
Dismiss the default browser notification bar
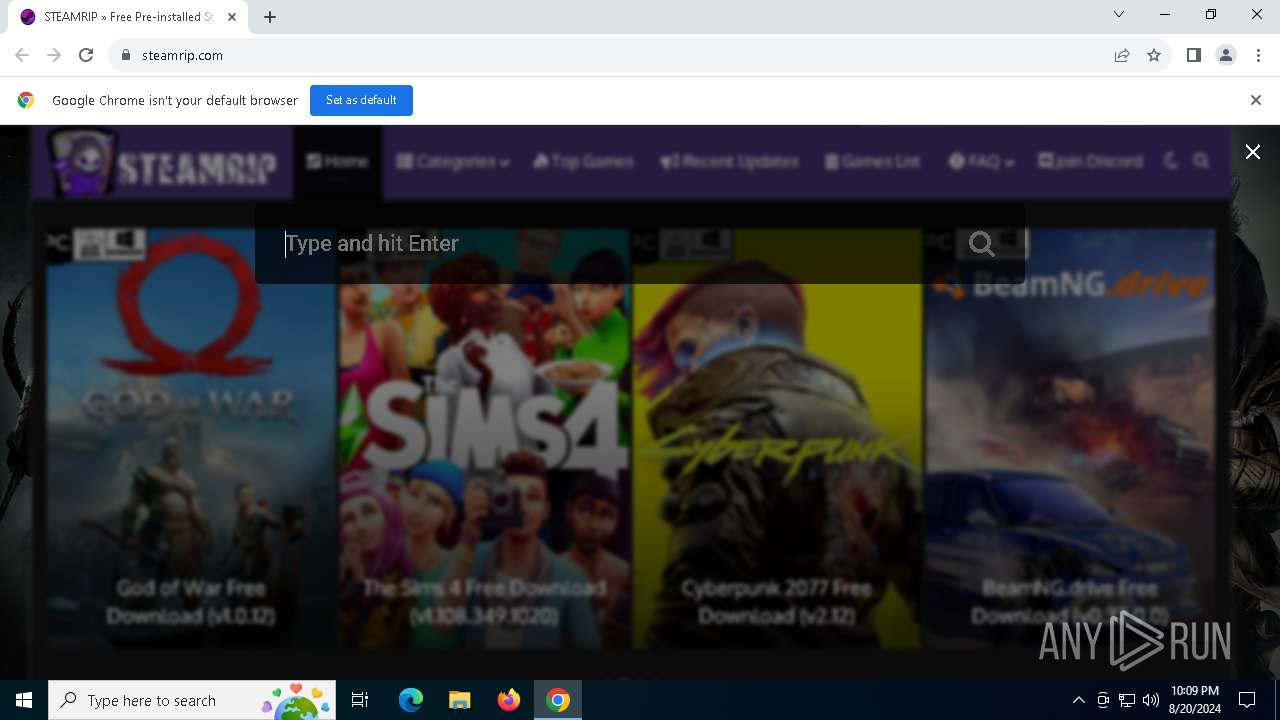[x=1256, y=100]
